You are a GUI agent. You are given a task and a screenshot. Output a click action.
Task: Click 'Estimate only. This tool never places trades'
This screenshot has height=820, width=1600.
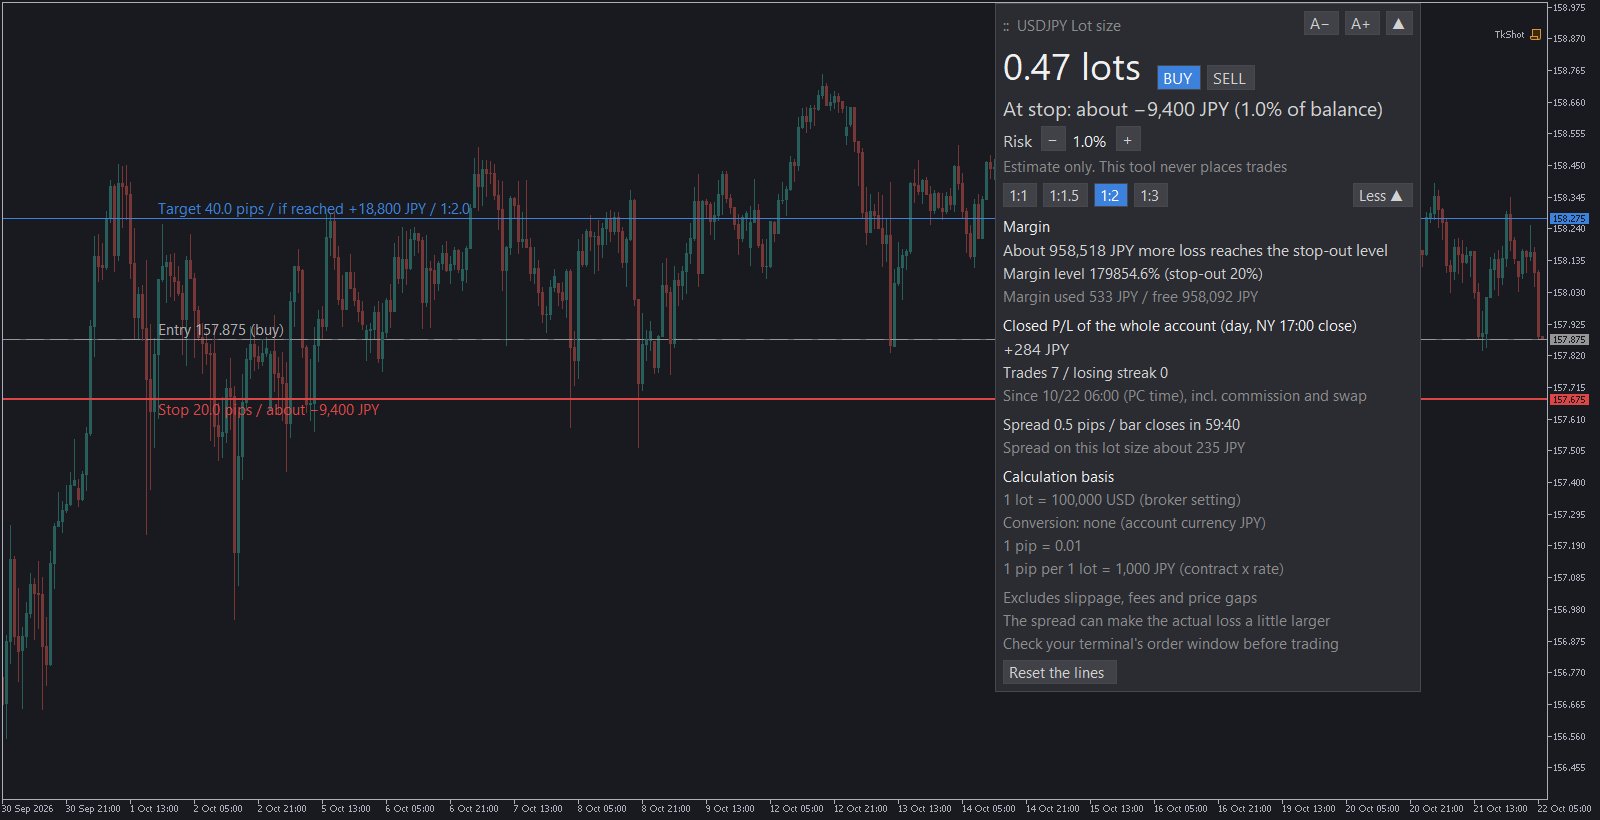[1145, 167]
